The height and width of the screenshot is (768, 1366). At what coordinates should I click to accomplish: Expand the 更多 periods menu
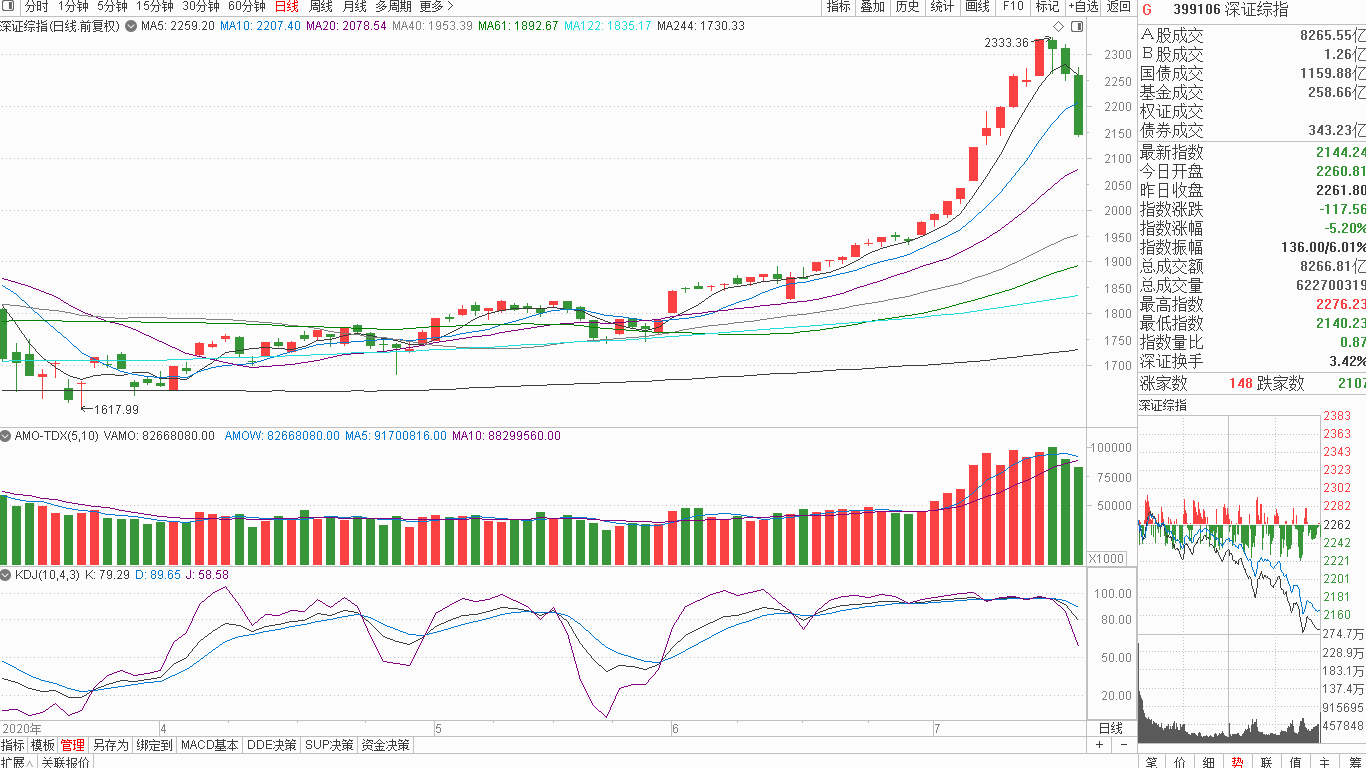(x=436, y=6)
